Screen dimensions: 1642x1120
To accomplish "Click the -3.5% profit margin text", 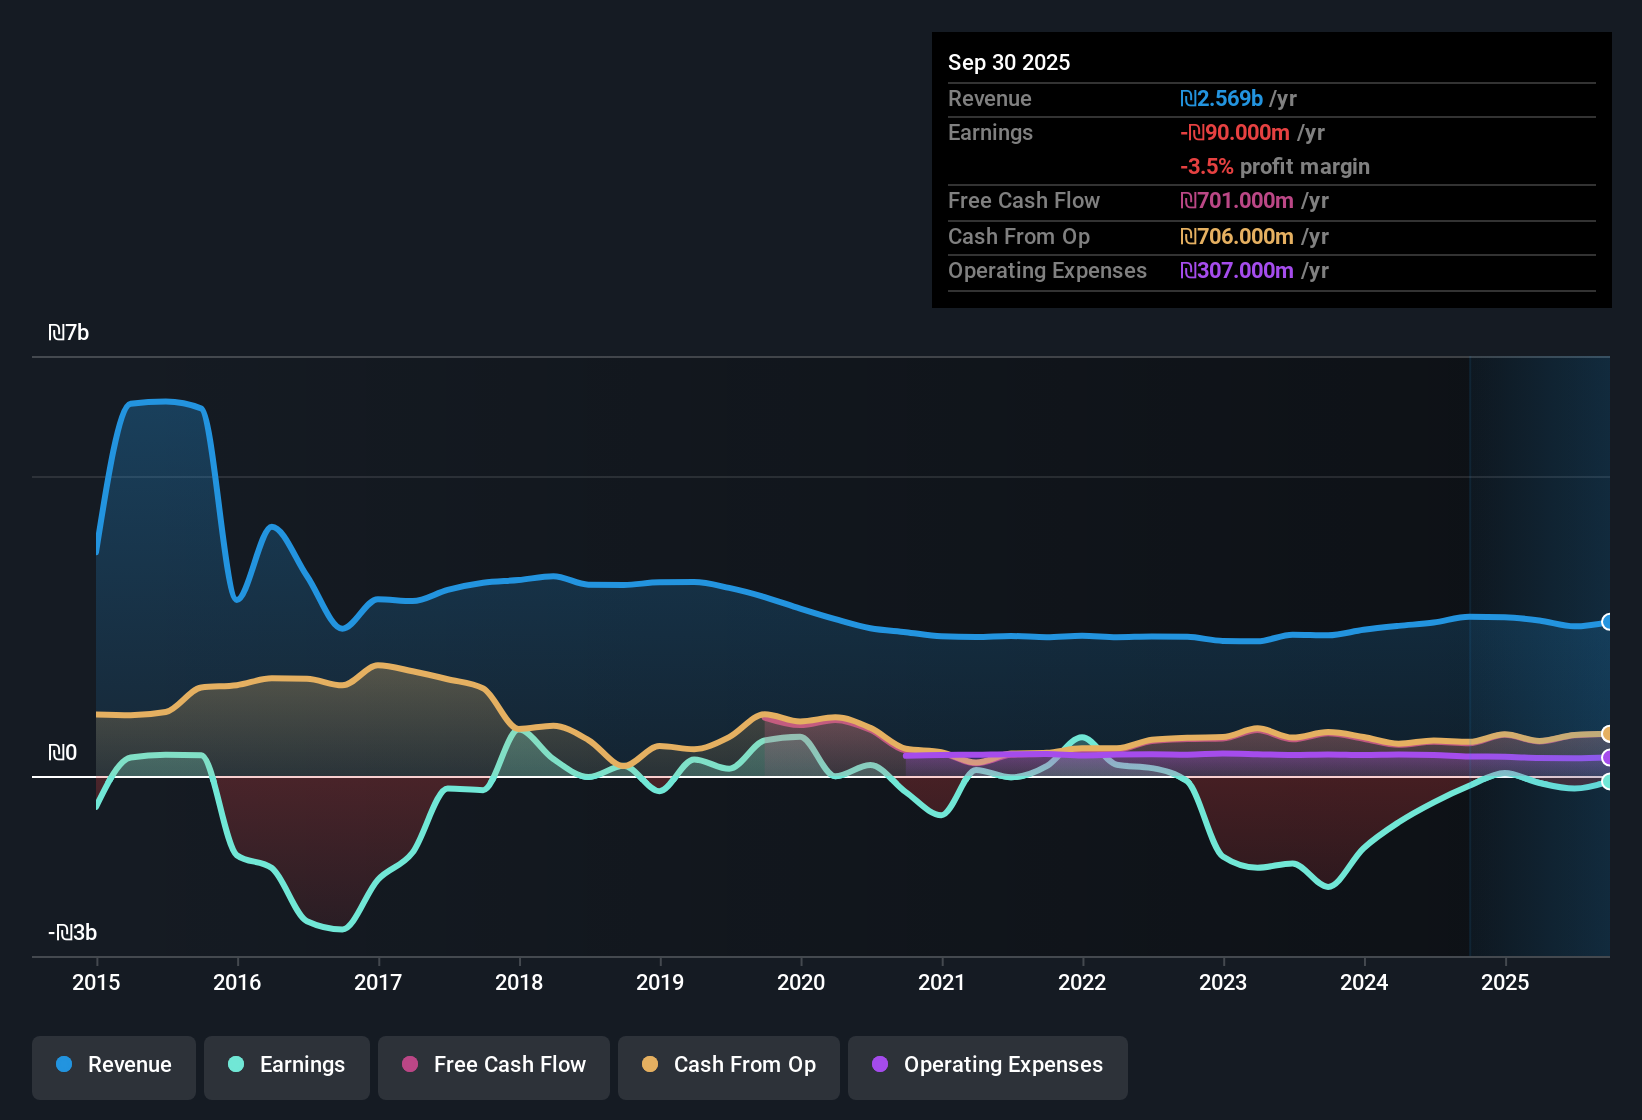I will pos(1274,166).
